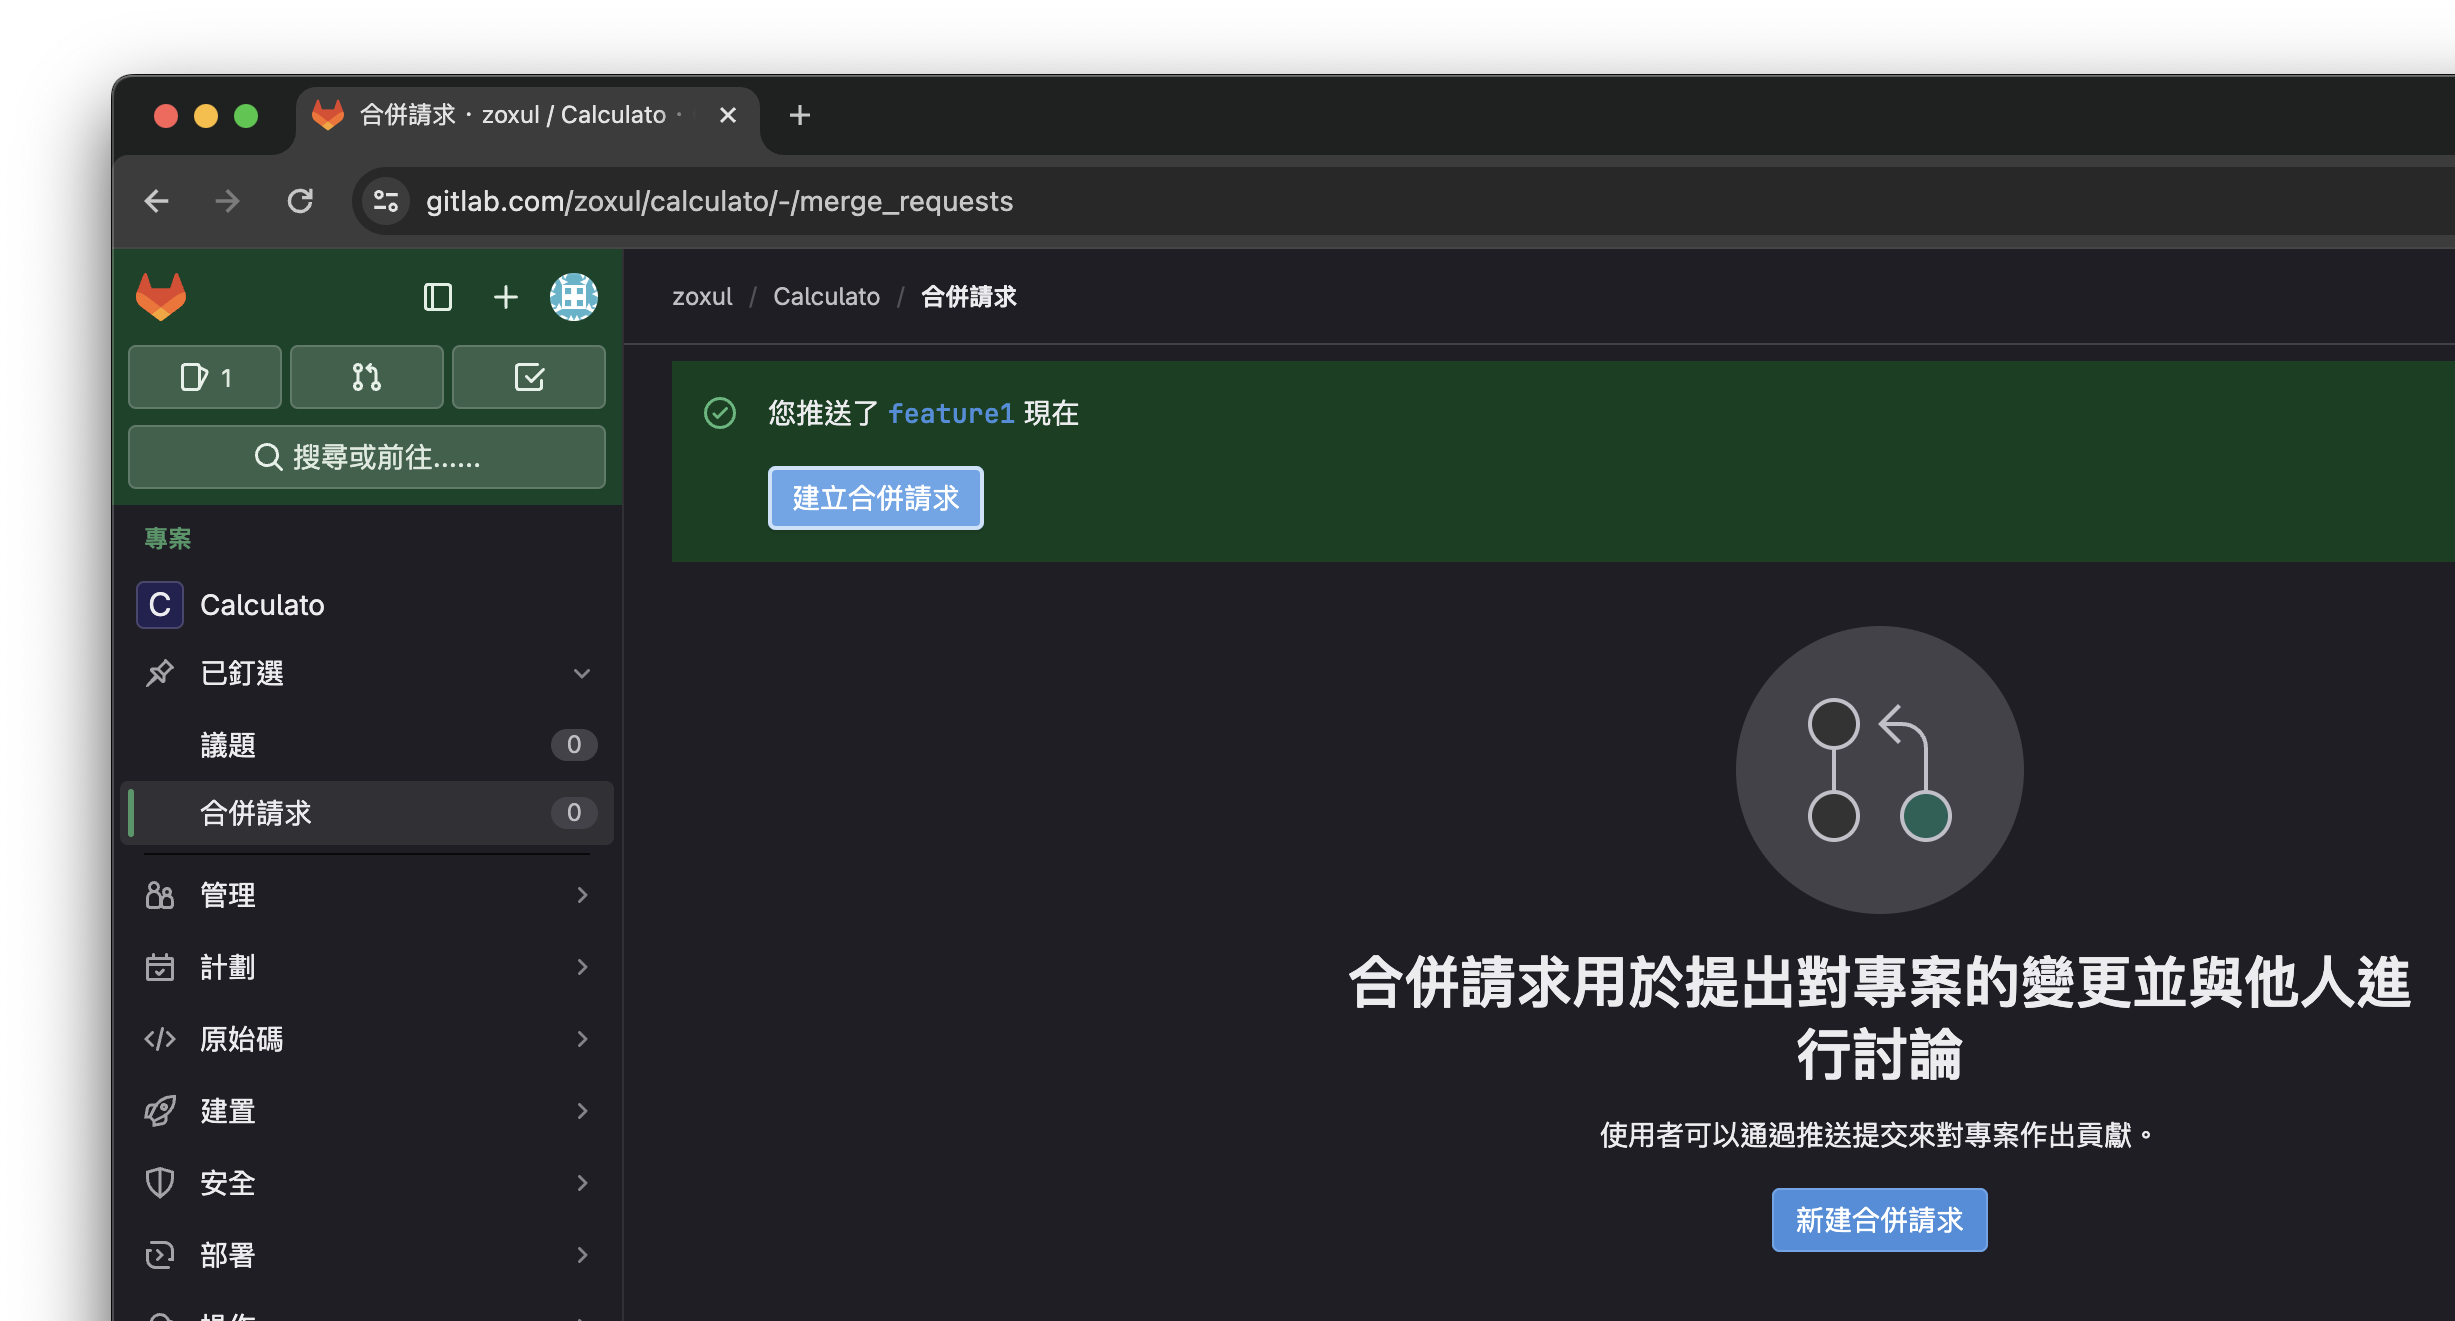Click the site information icon in address bar
Screen dimensions: 2455x1321
pyautogui.click(x=386, y=201)
